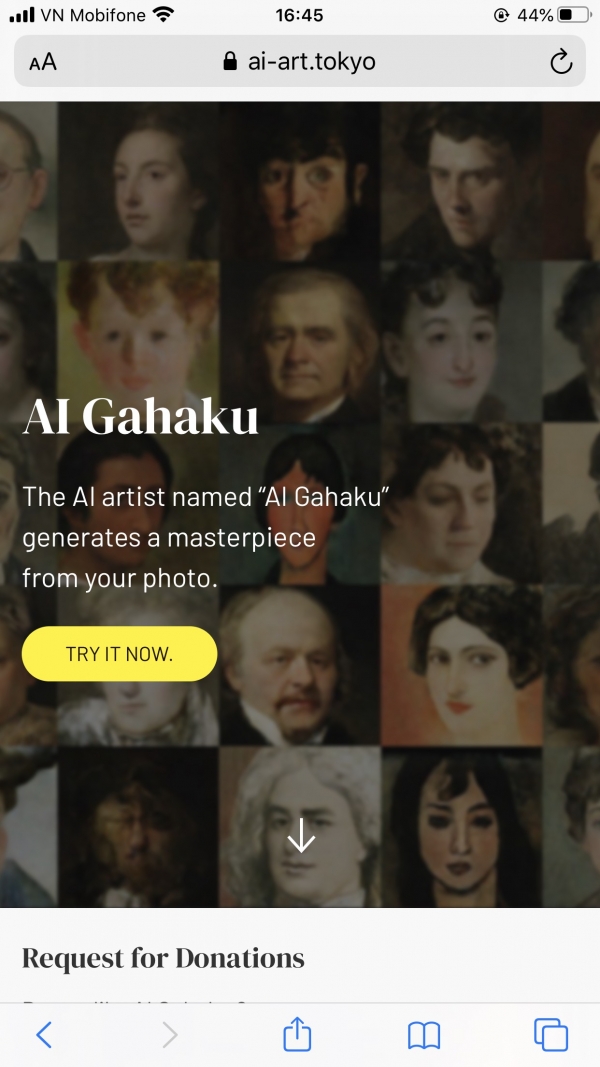Tap the padlock icon in address bar
Viewport: 600px width, 1067px height.
pos(230,61)
